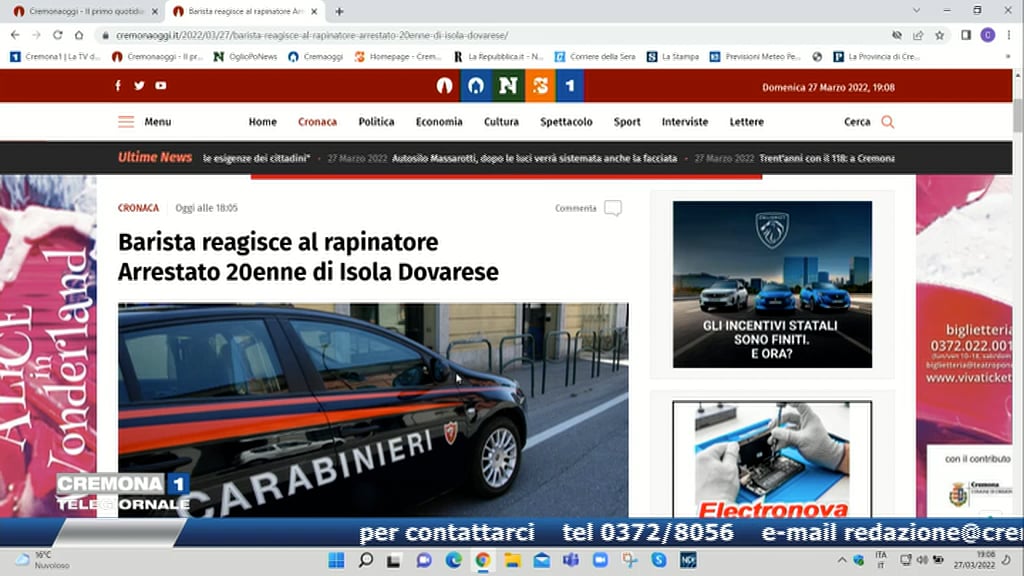Click the CRONACA category label above headline

click(138, 208)
